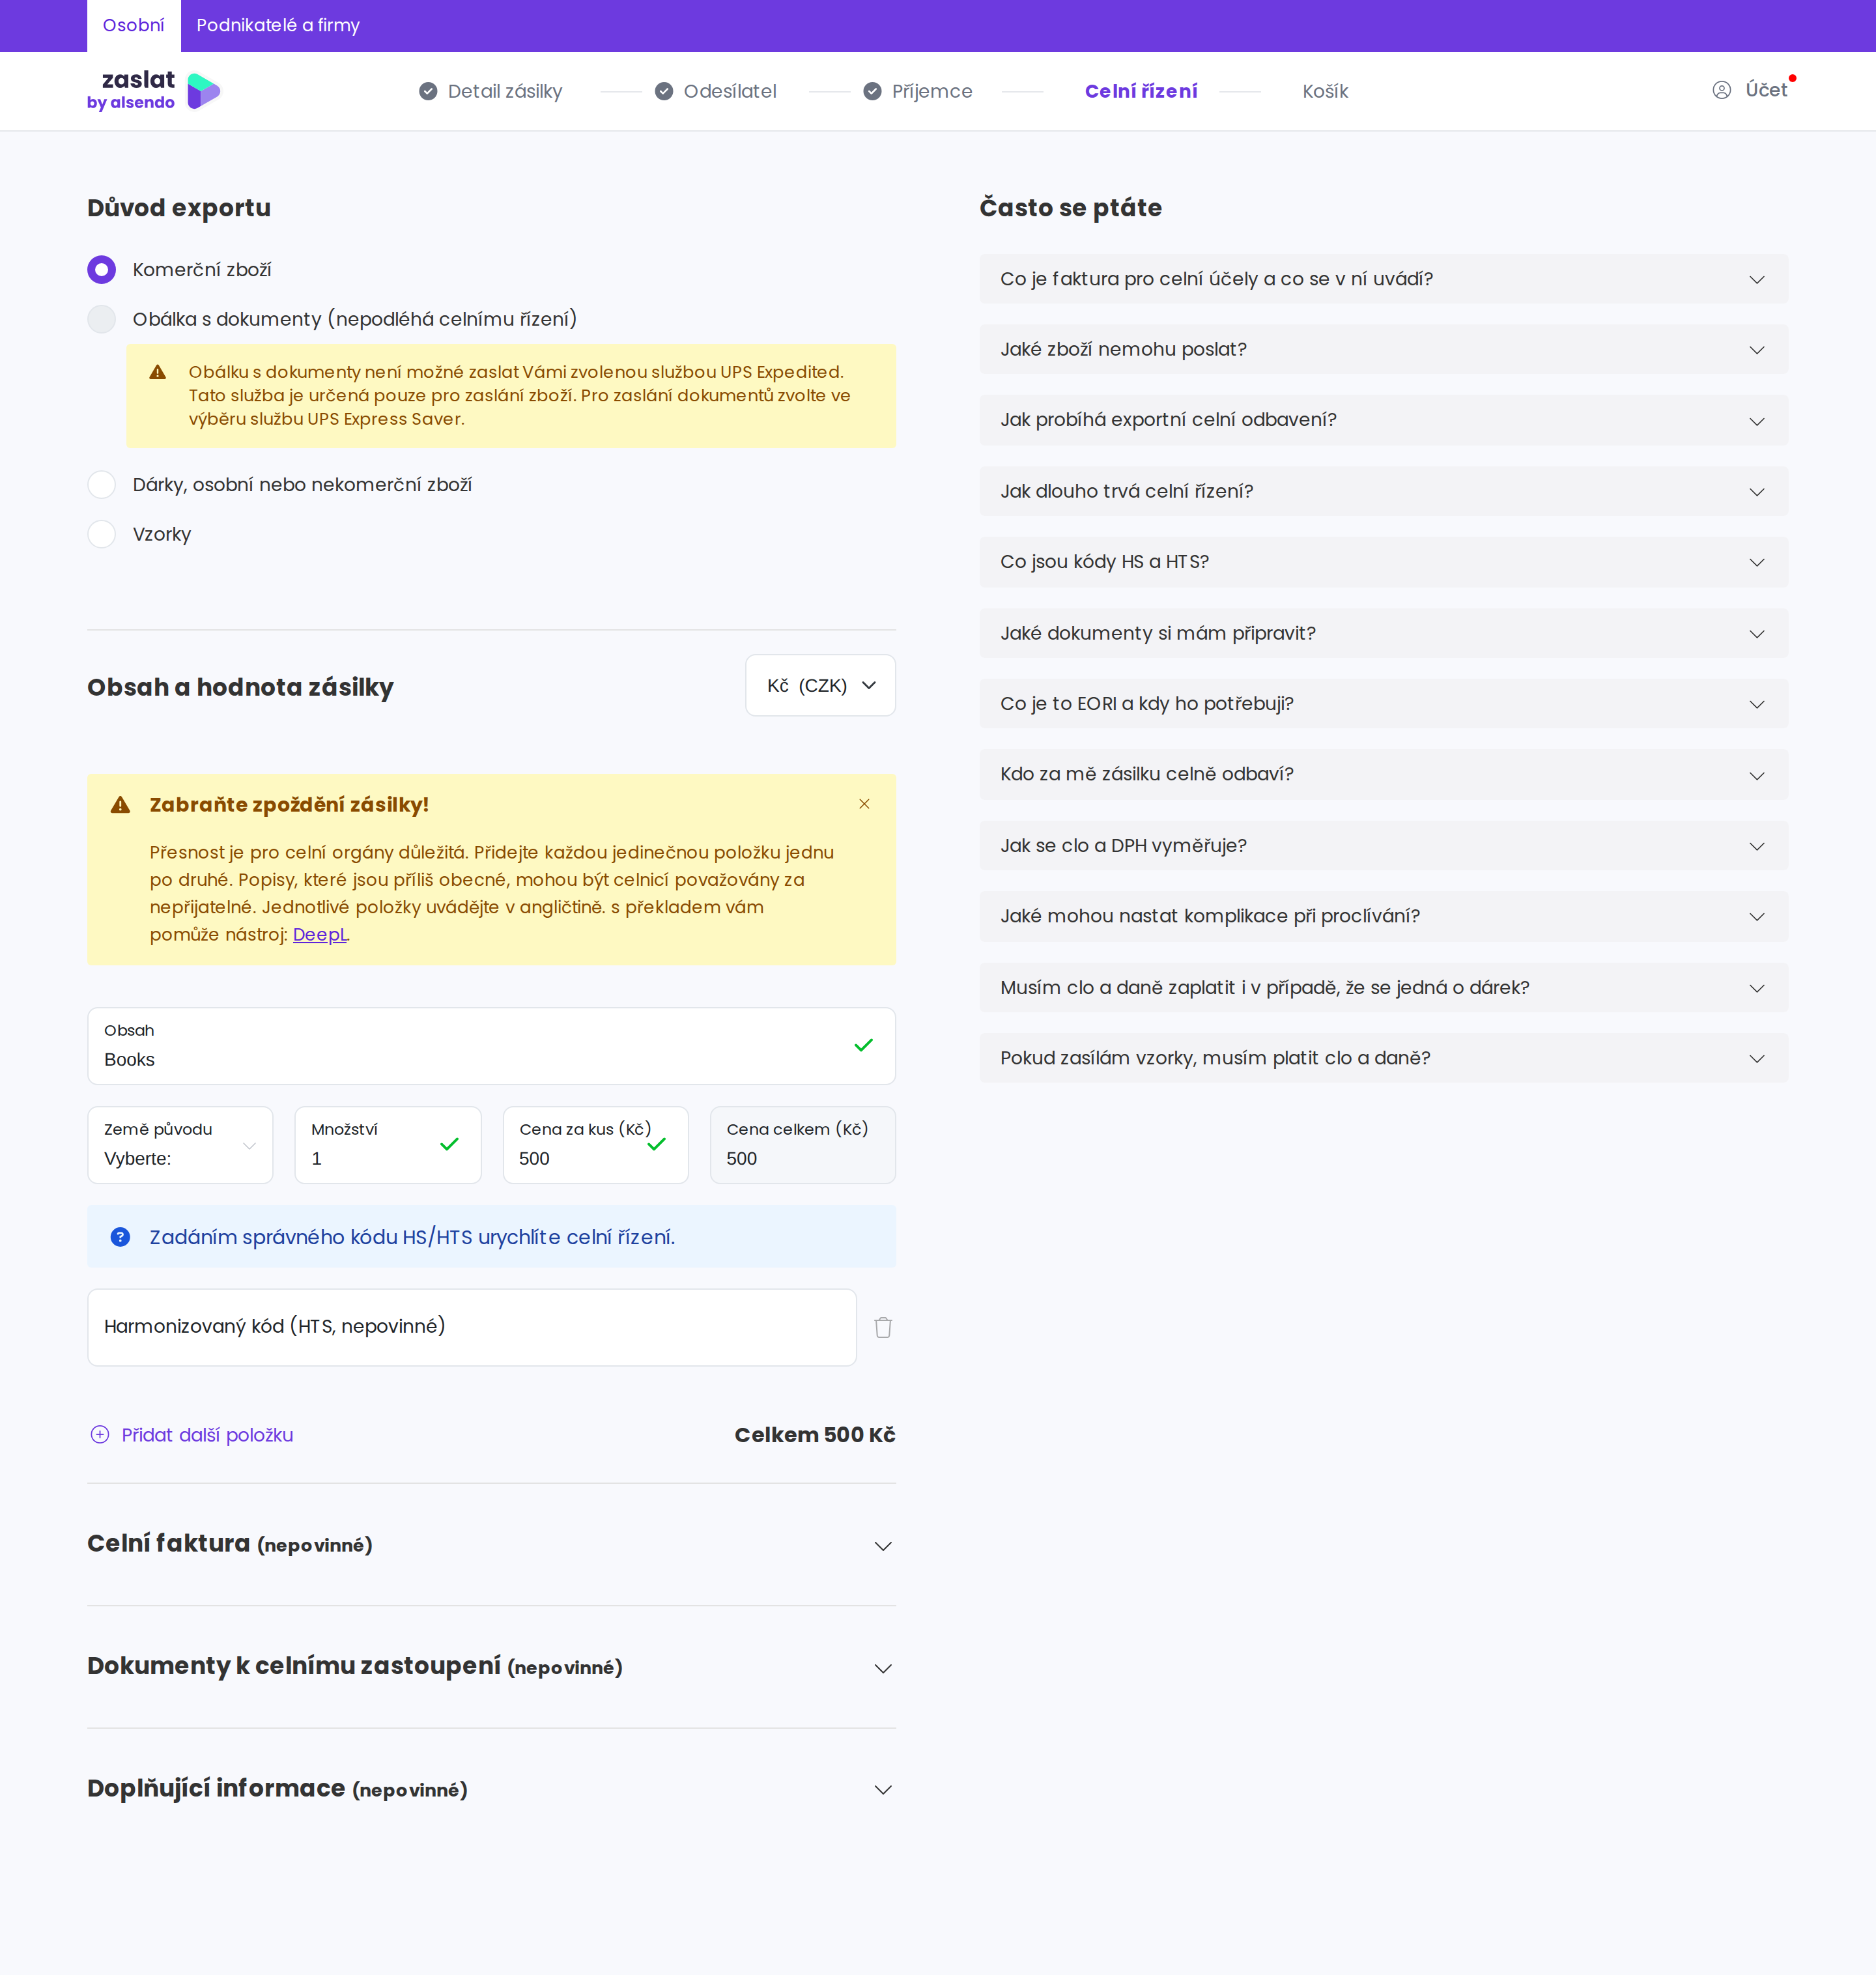Click the Odesílatel step checkmark icon
Viewport: 1876px width, 1975px height.
click(664, 91)
